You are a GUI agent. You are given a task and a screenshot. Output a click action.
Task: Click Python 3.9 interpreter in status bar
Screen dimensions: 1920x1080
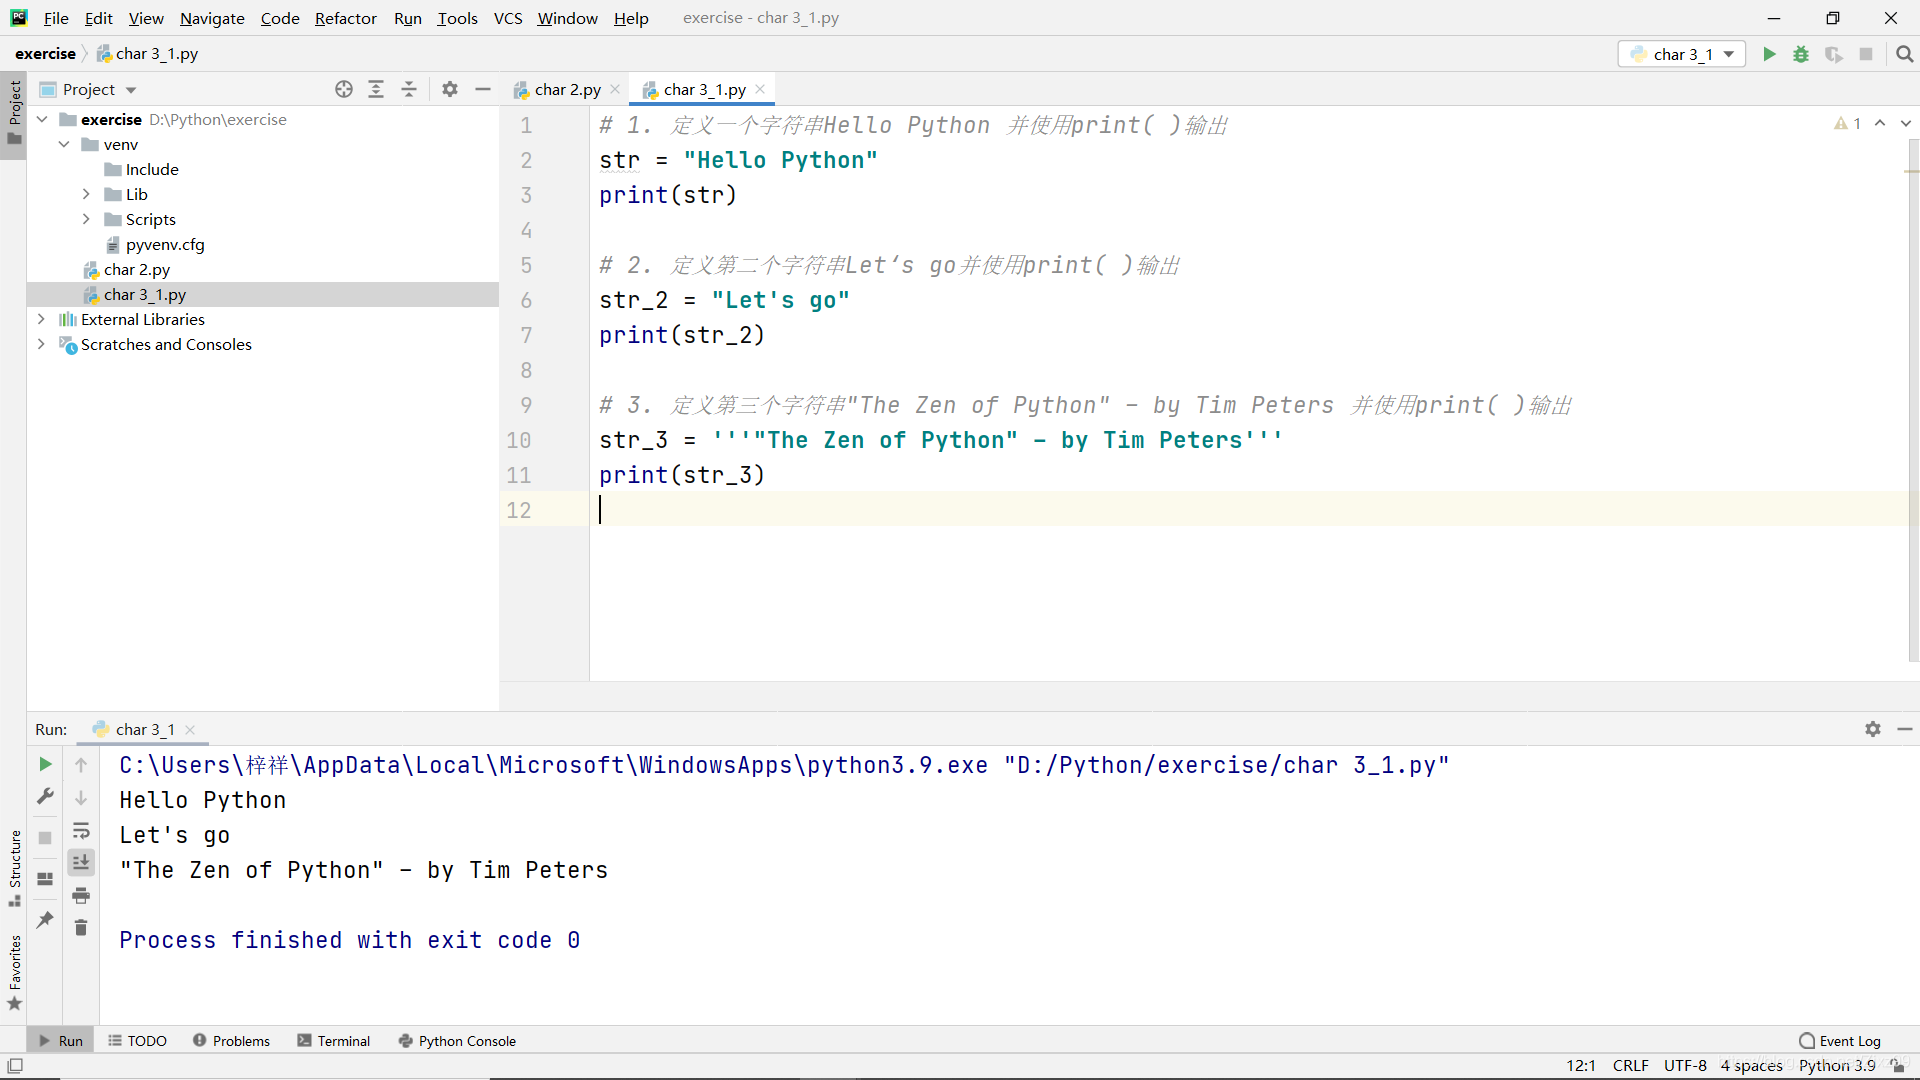[1837, 1066]
